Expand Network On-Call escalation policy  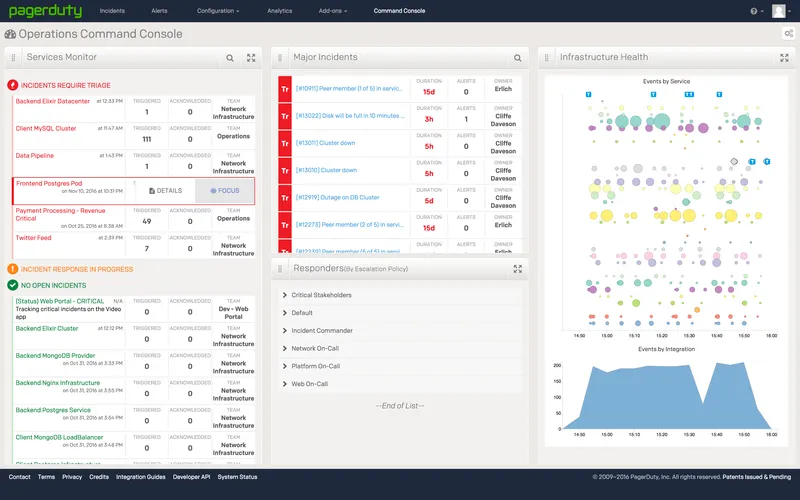285,348
